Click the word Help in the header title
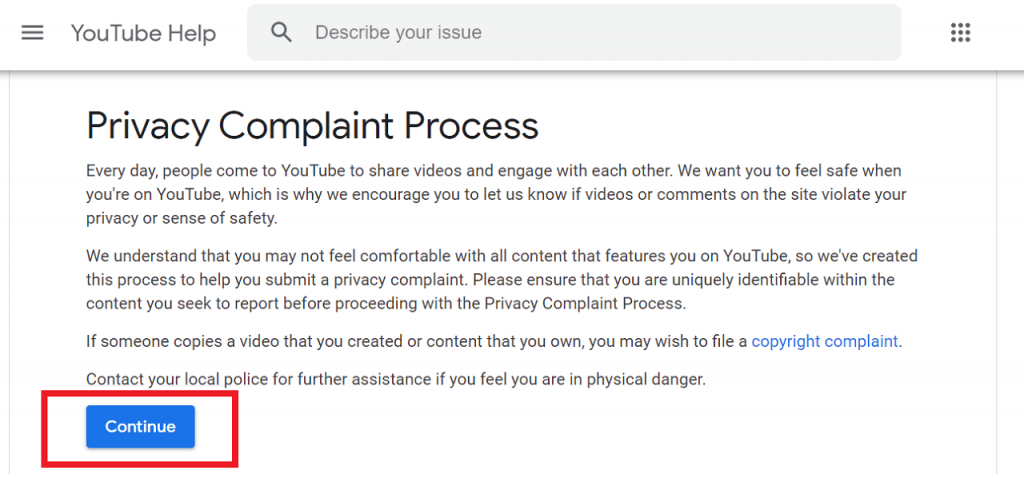1024x478 pixels. coord(191,33)
